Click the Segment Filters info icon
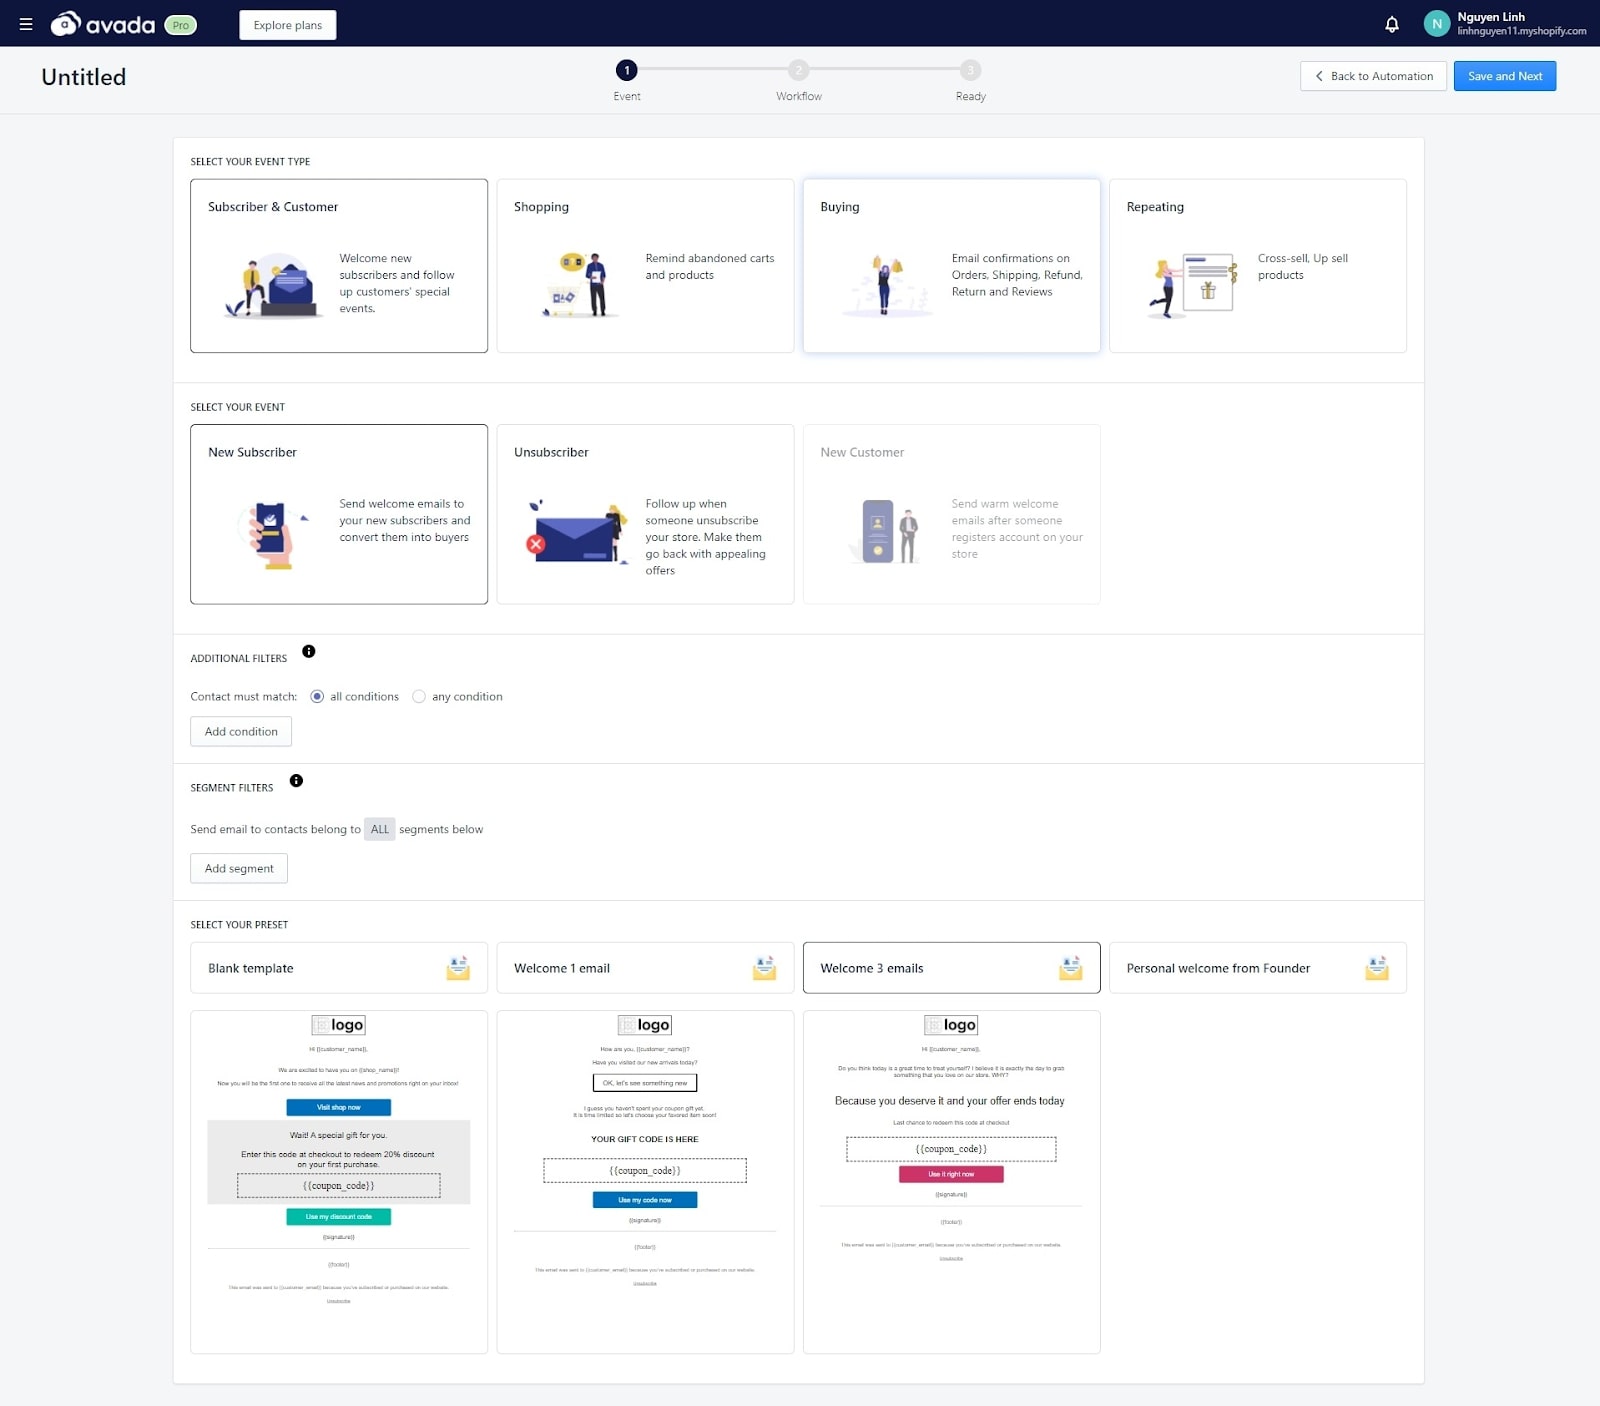Viewport: 1600px width, 1406px height. (x=296, y=781)
